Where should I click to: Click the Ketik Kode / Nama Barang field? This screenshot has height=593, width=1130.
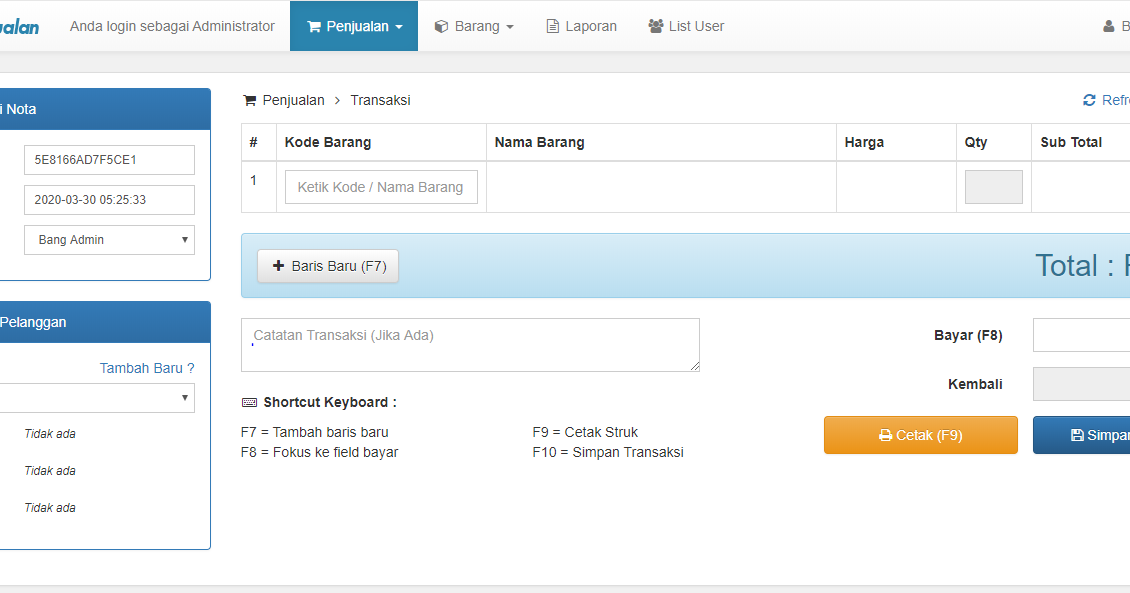[380, 187]
